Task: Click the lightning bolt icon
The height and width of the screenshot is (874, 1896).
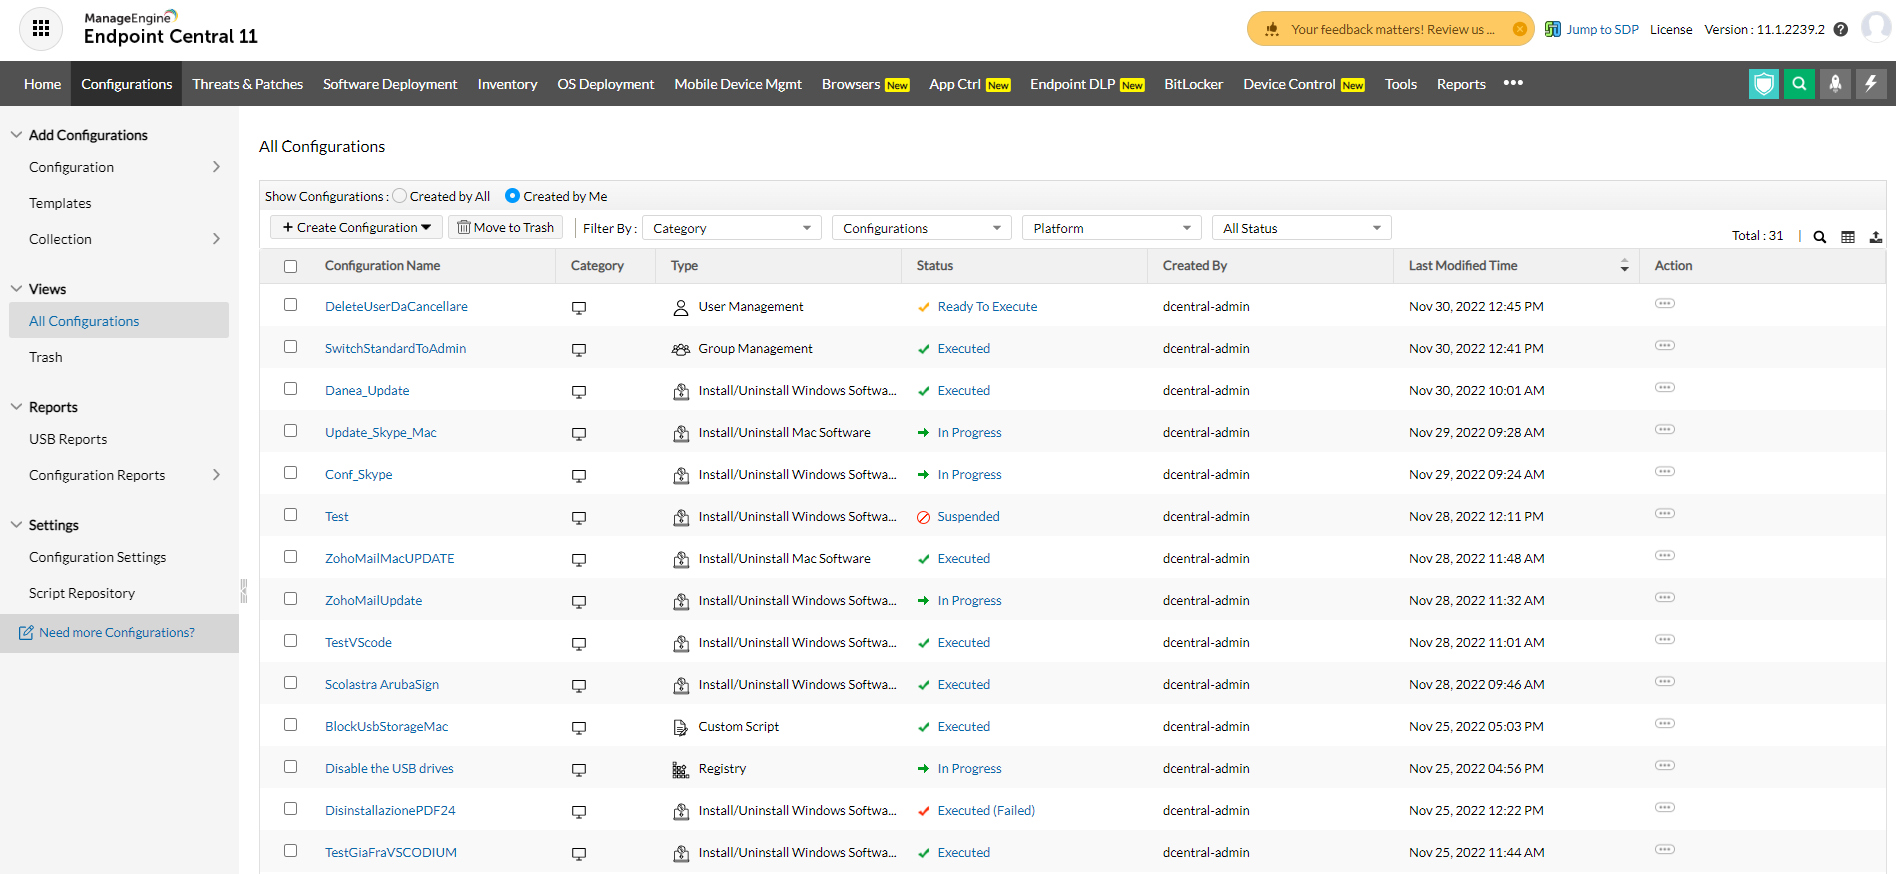Action: pos(1871,84)
